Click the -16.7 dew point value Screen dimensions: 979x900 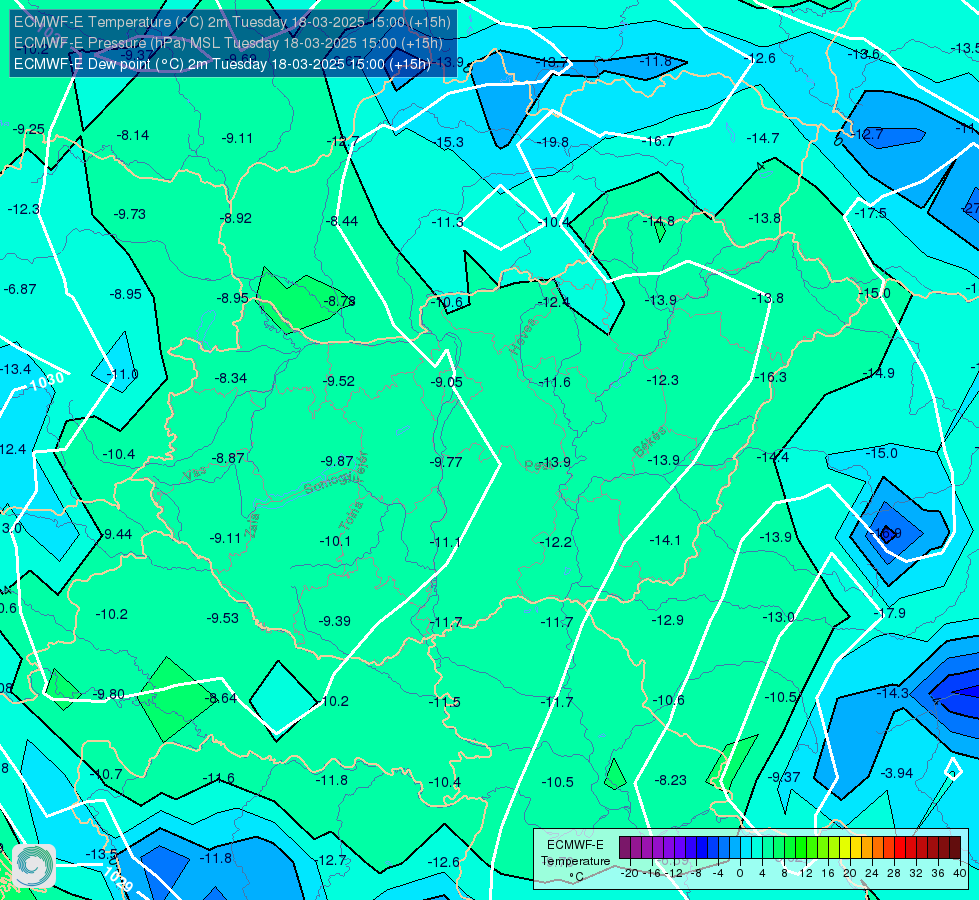[658, 141]
